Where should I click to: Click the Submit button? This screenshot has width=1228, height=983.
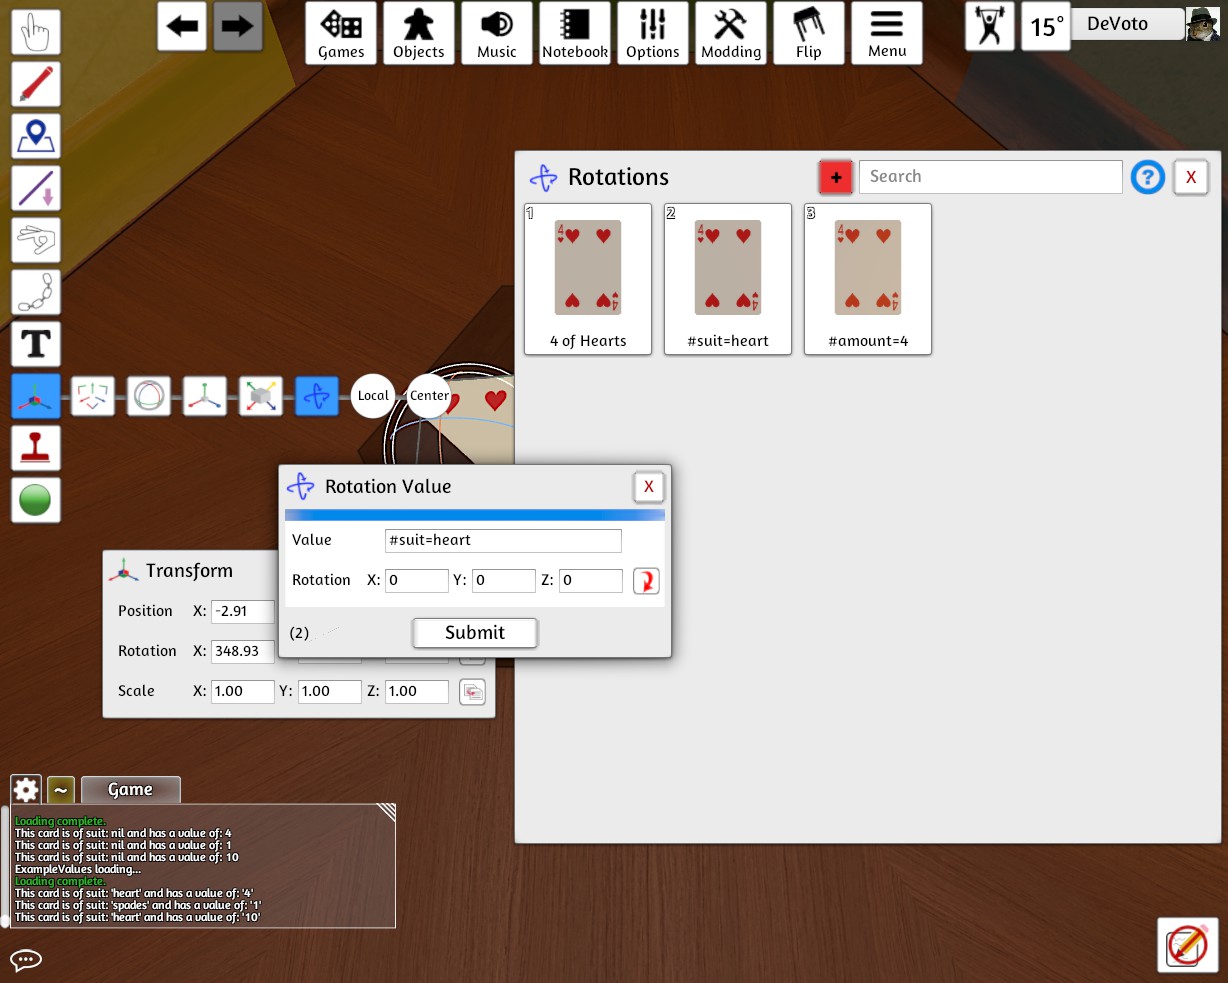click(475, 632)
